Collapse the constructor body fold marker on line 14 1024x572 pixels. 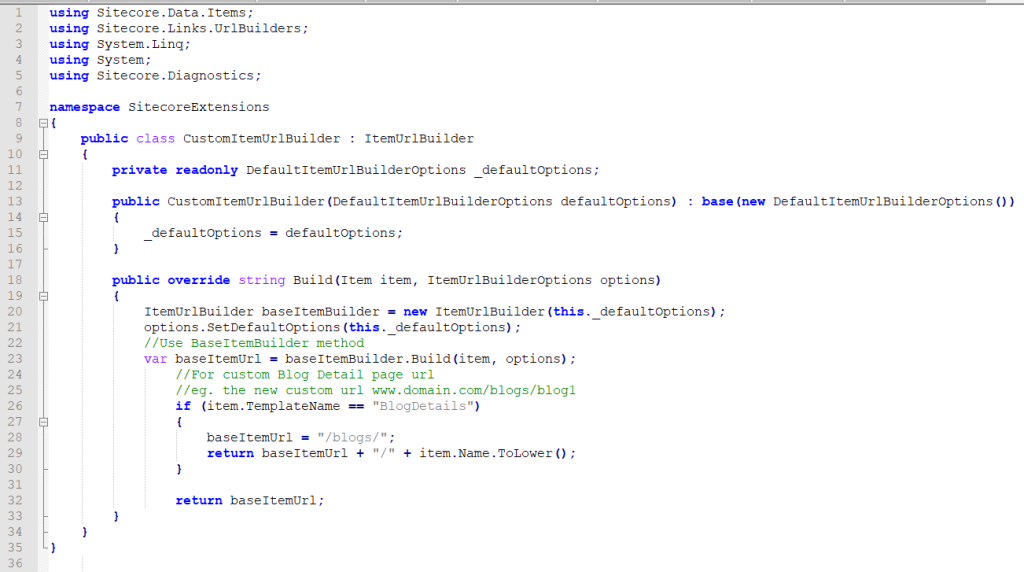point(43,217)
